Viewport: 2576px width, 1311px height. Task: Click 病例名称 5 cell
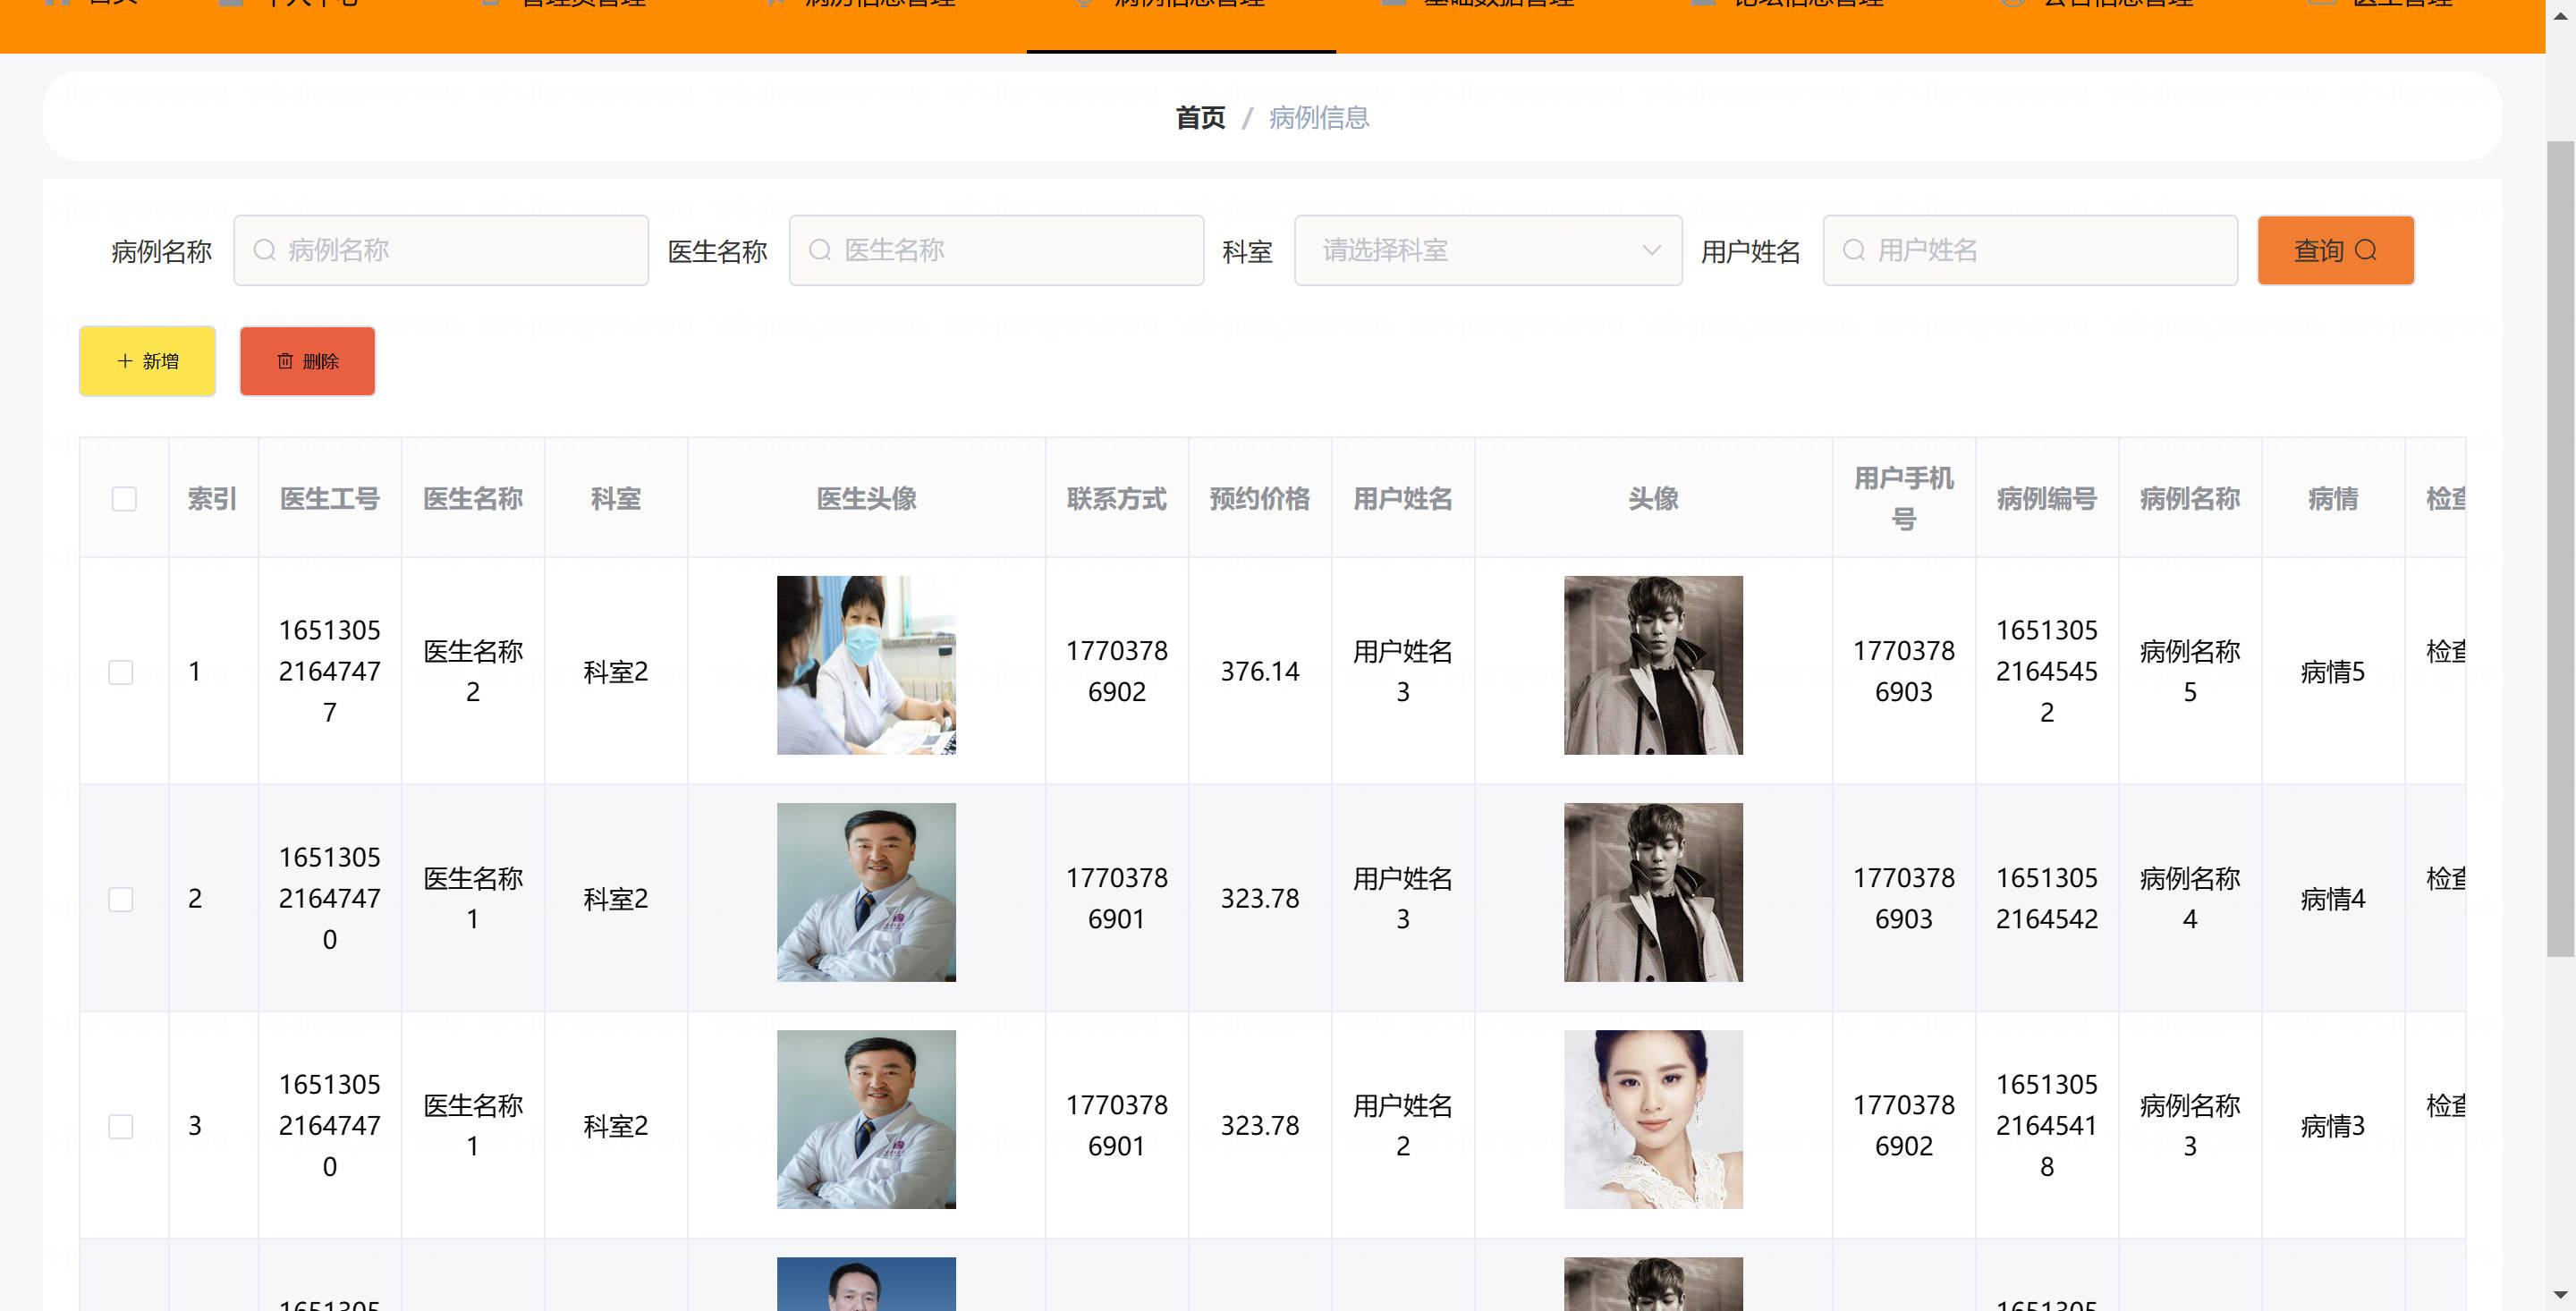tap(2190, 671)
